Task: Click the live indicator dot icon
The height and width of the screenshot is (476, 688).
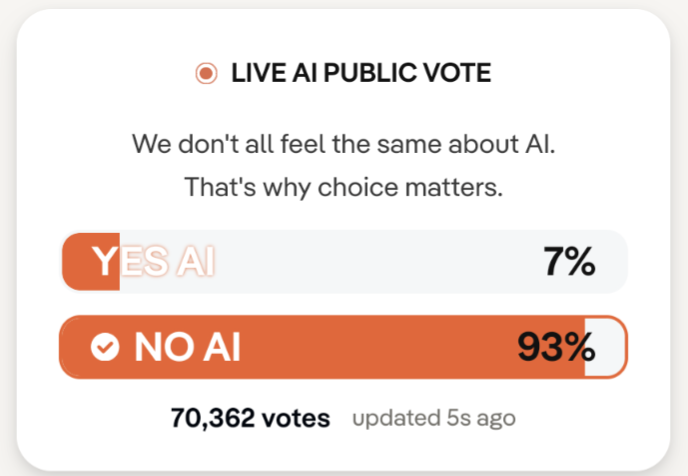Action: (207, 73)
